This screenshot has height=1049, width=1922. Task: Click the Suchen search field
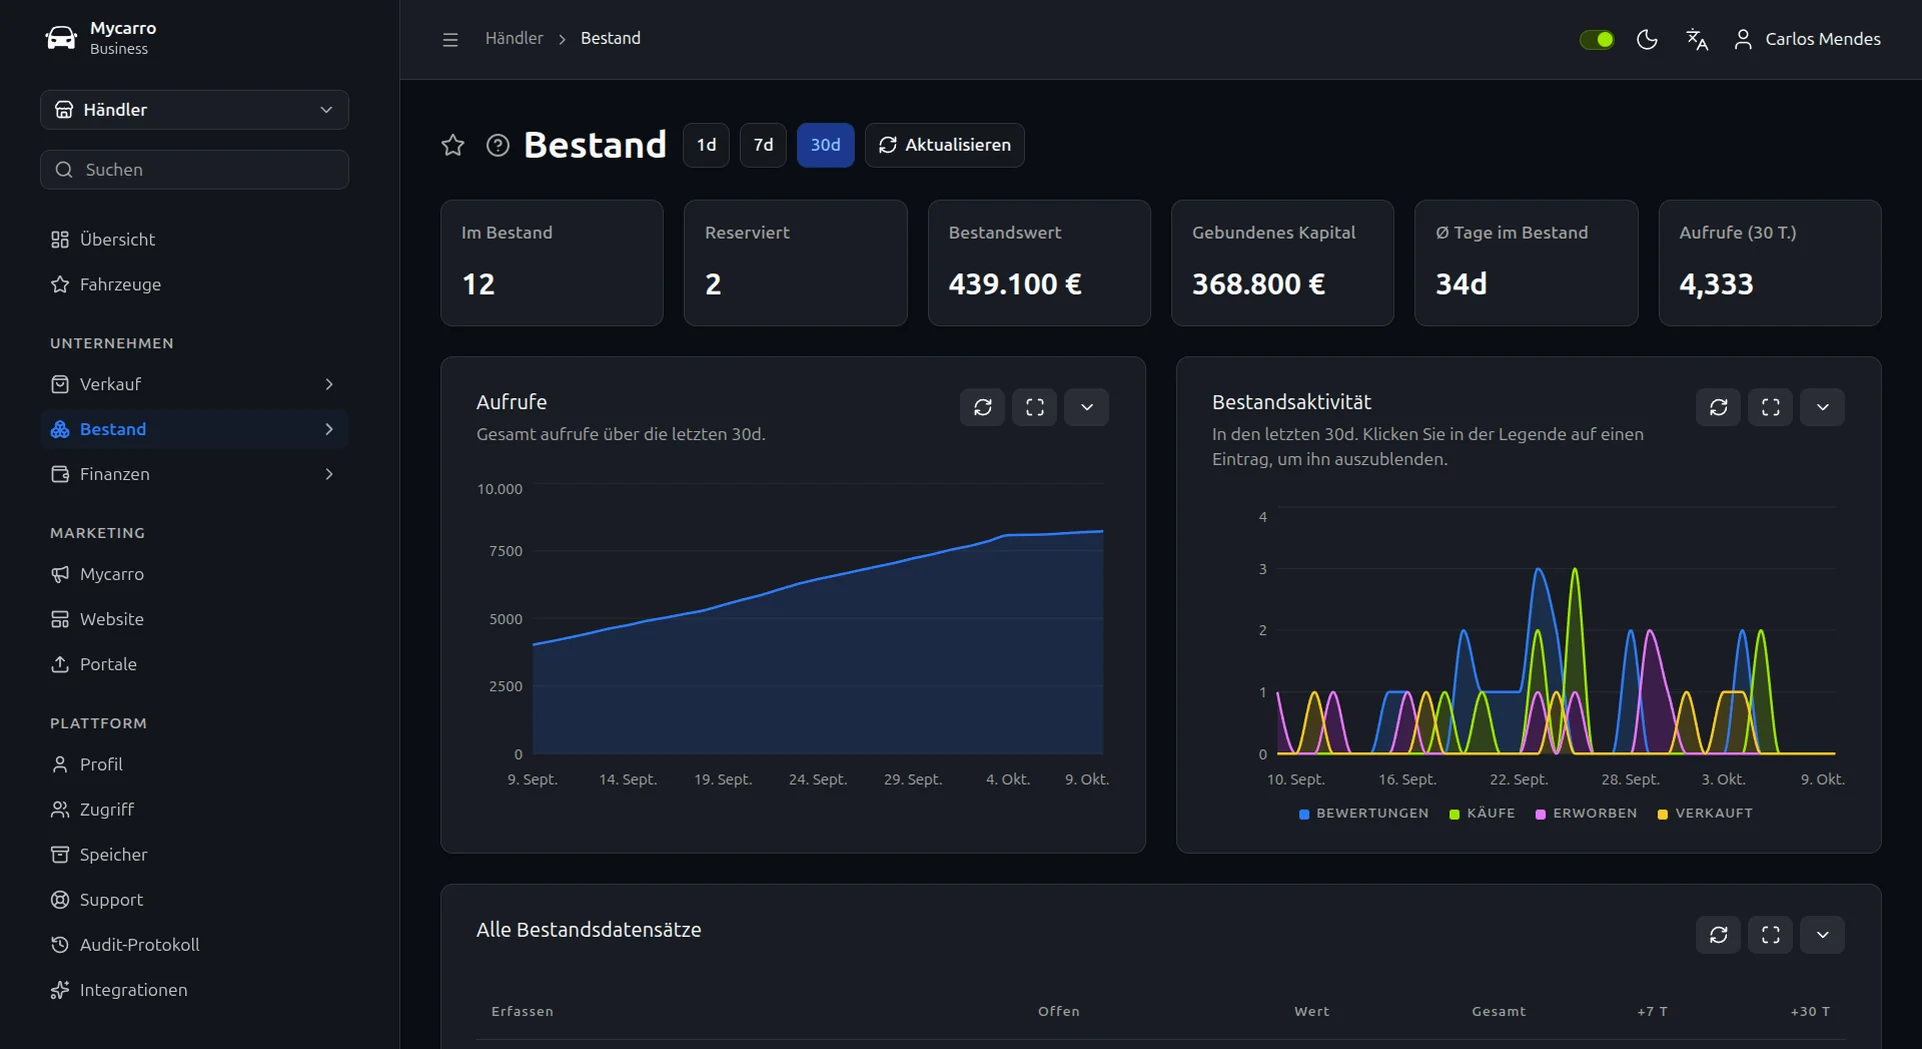click(x=194, y=170)
